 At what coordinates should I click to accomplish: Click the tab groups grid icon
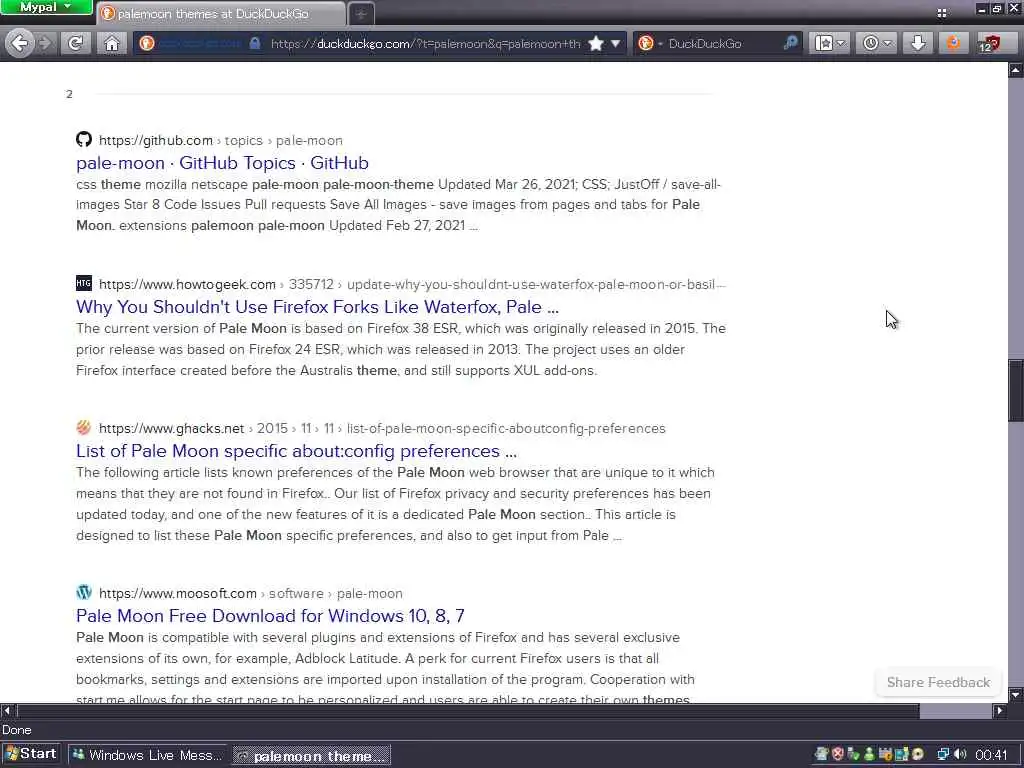tap(942, 12)
